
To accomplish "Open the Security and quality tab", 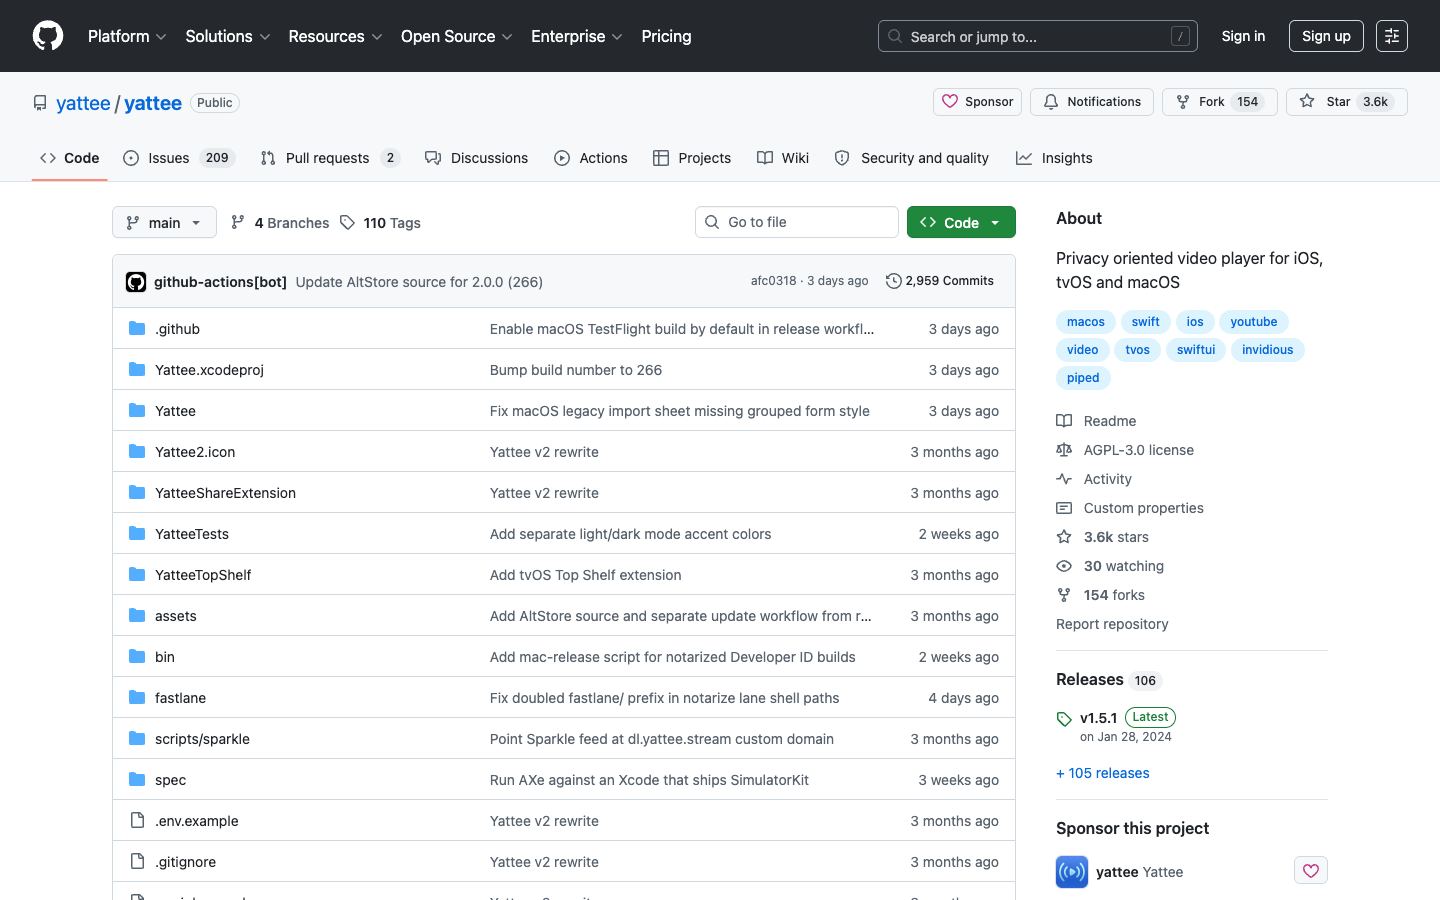I will coord(912,158).
